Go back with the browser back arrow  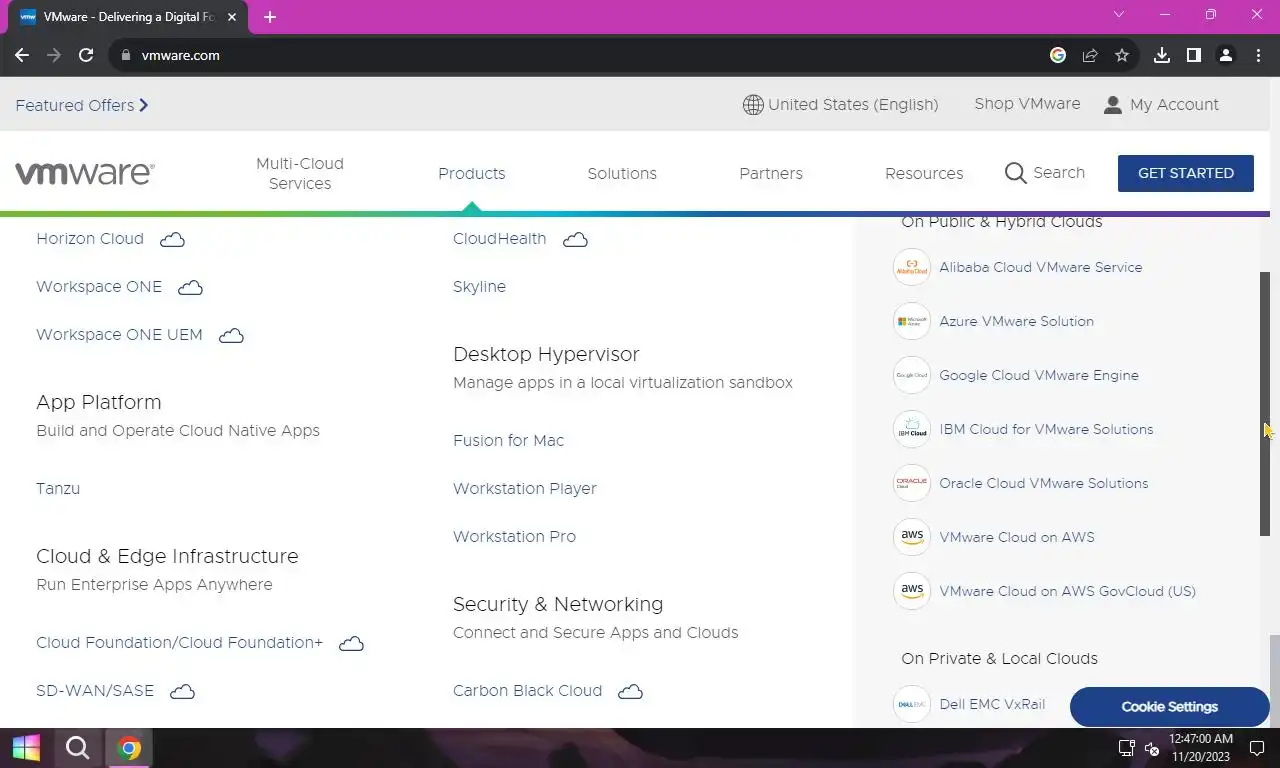tap(22, 55)
